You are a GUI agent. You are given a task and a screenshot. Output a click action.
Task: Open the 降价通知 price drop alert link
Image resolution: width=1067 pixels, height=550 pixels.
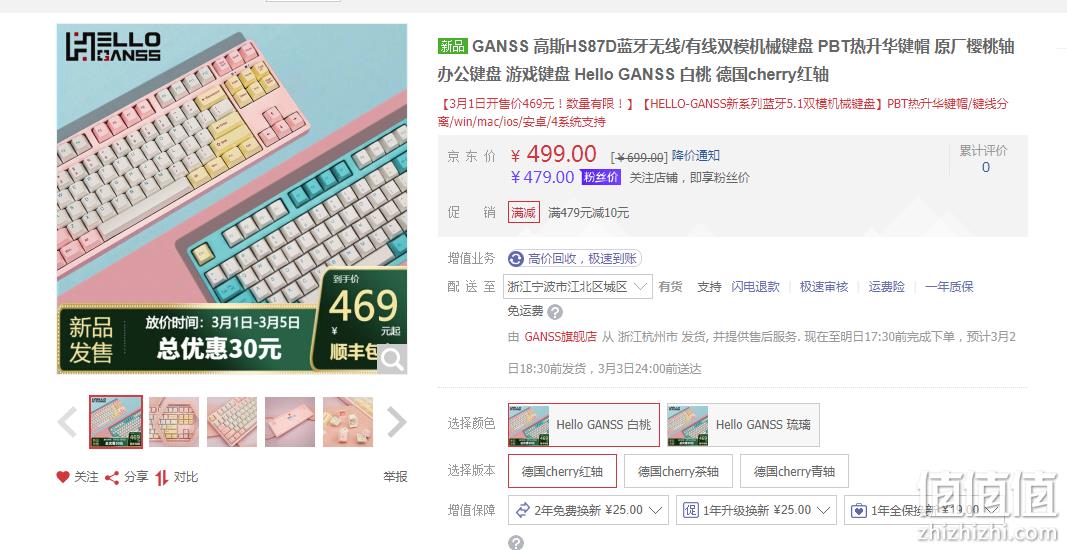[695, 156]
